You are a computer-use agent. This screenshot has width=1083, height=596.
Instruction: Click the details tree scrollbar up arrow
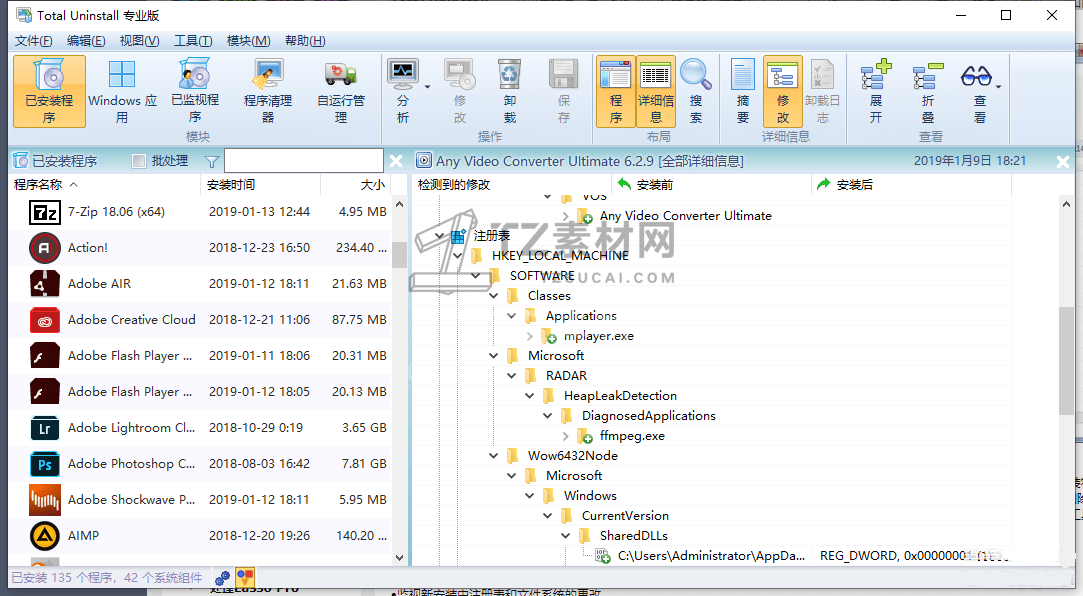[x=1066, y=204]
